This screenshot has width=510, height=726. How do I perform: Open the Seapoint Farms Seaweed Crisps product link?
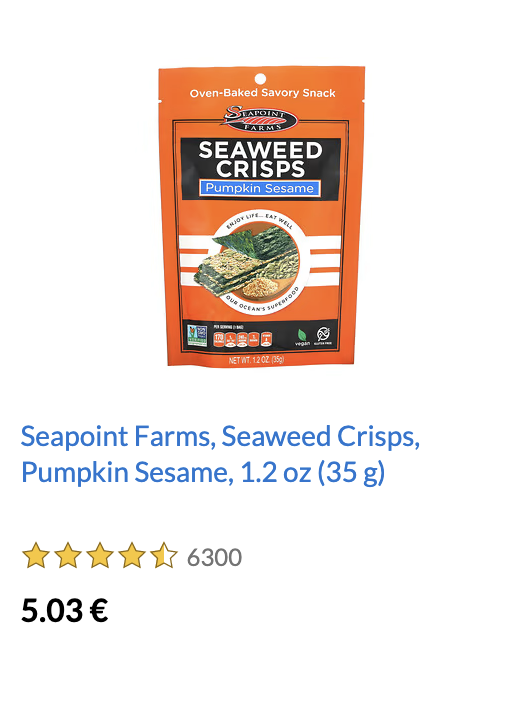tap(220, 454)
